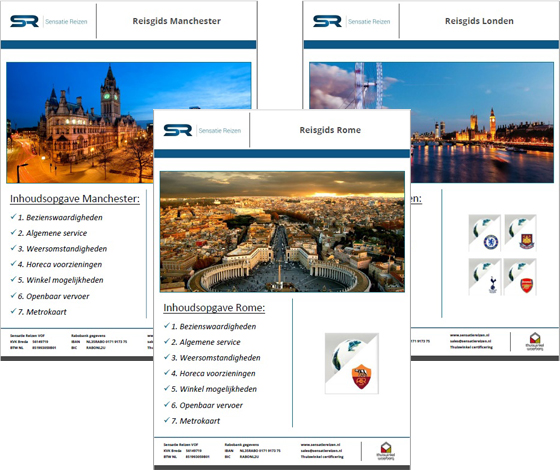Select the Tottenham club badge tile
Viewport: 560px width, 470px height.
coord(485,277)
